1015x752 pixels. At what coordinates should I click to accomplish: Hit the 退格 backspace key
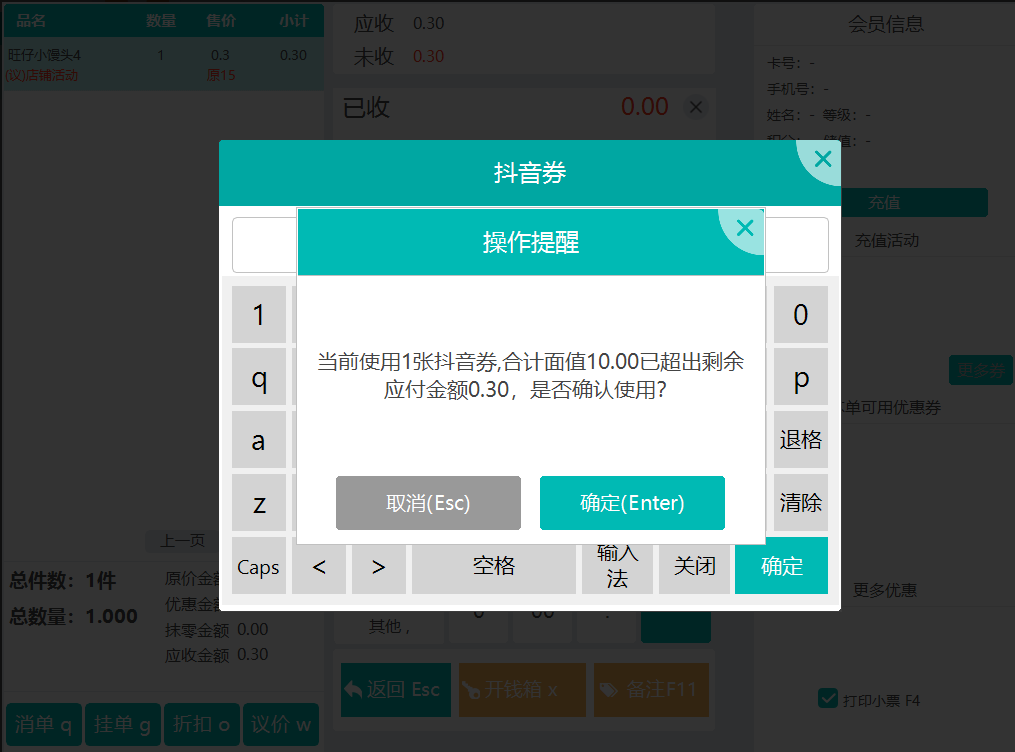tap(801, 440)
